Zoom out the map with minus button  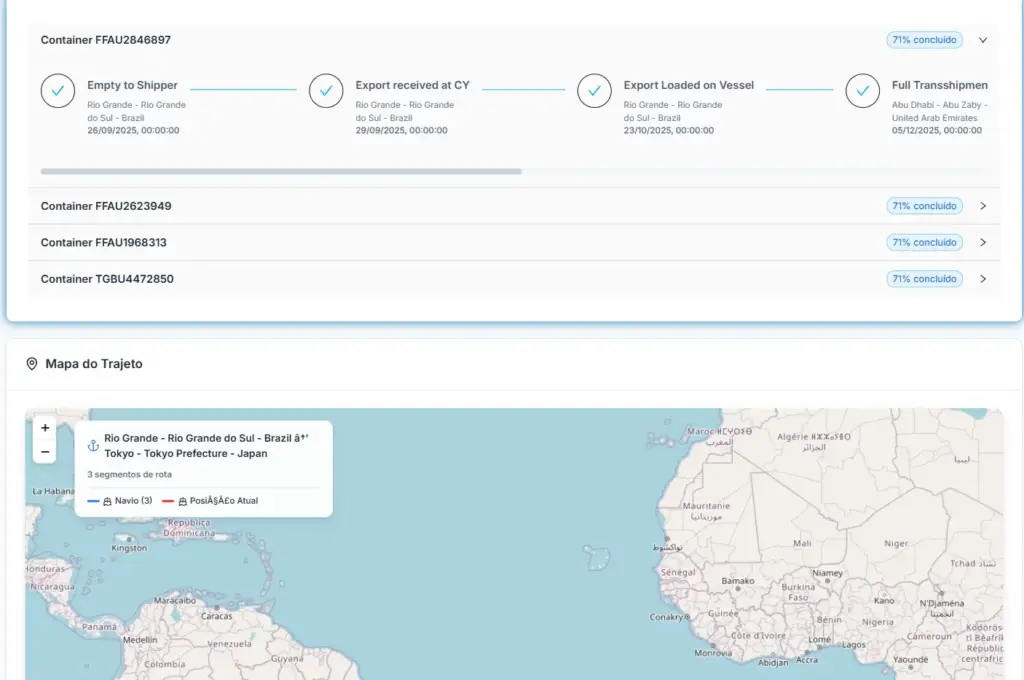point(44,451)
